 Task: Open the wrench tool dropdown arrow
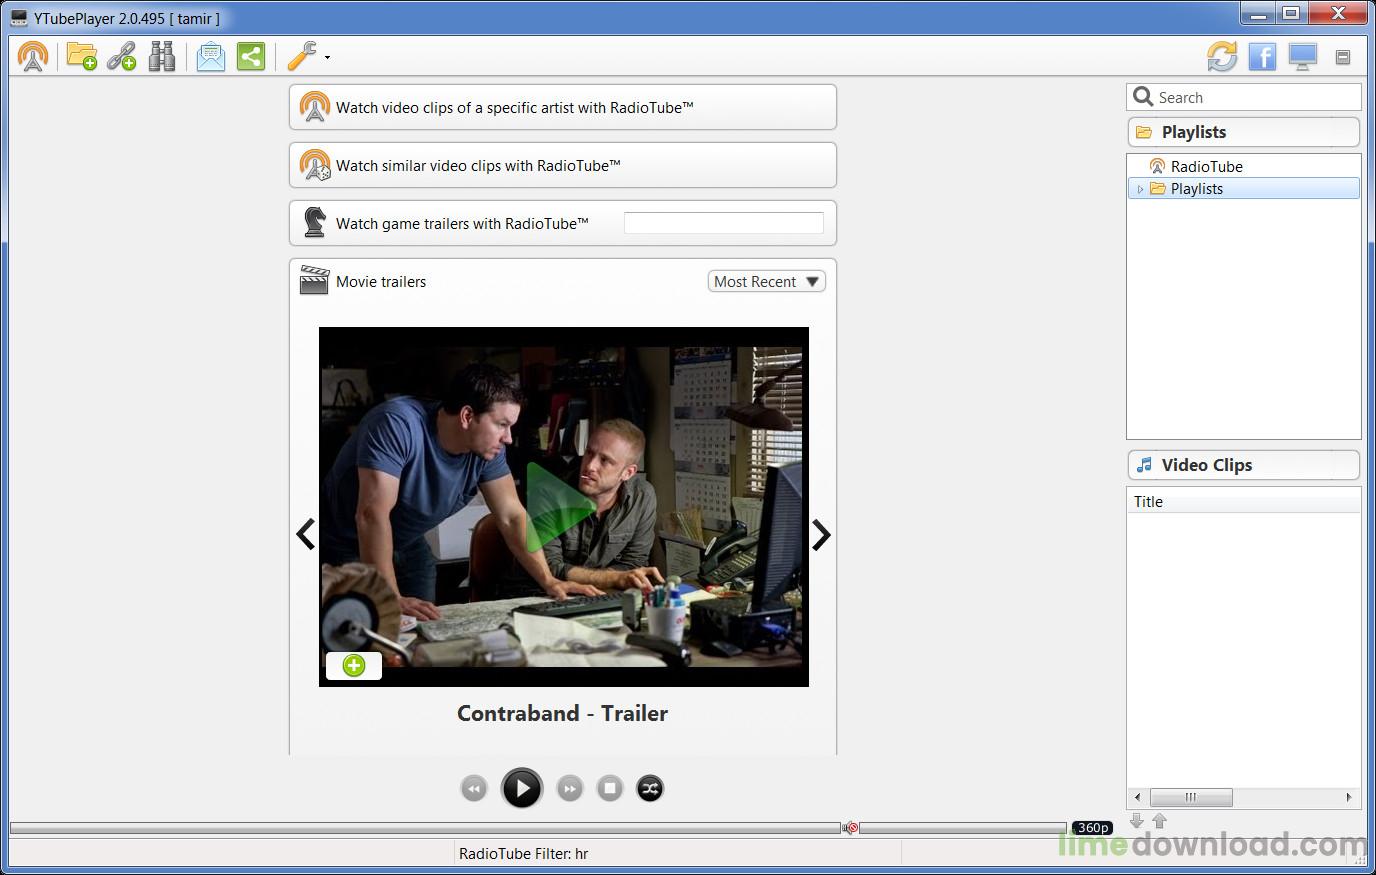coord(327,57)
